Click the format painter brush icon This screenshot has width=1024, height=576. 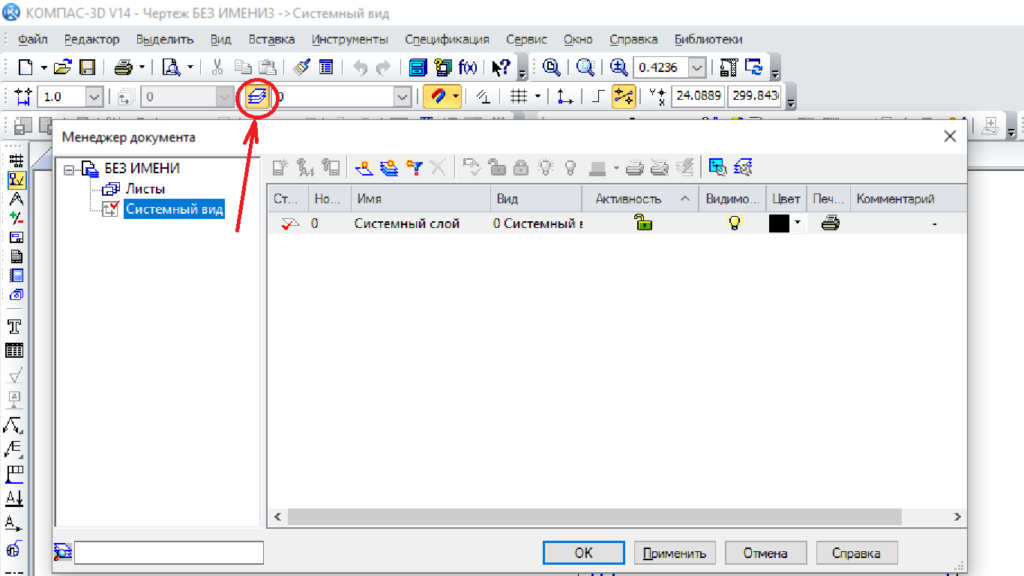pyautogui.click(x=301, y=68)
